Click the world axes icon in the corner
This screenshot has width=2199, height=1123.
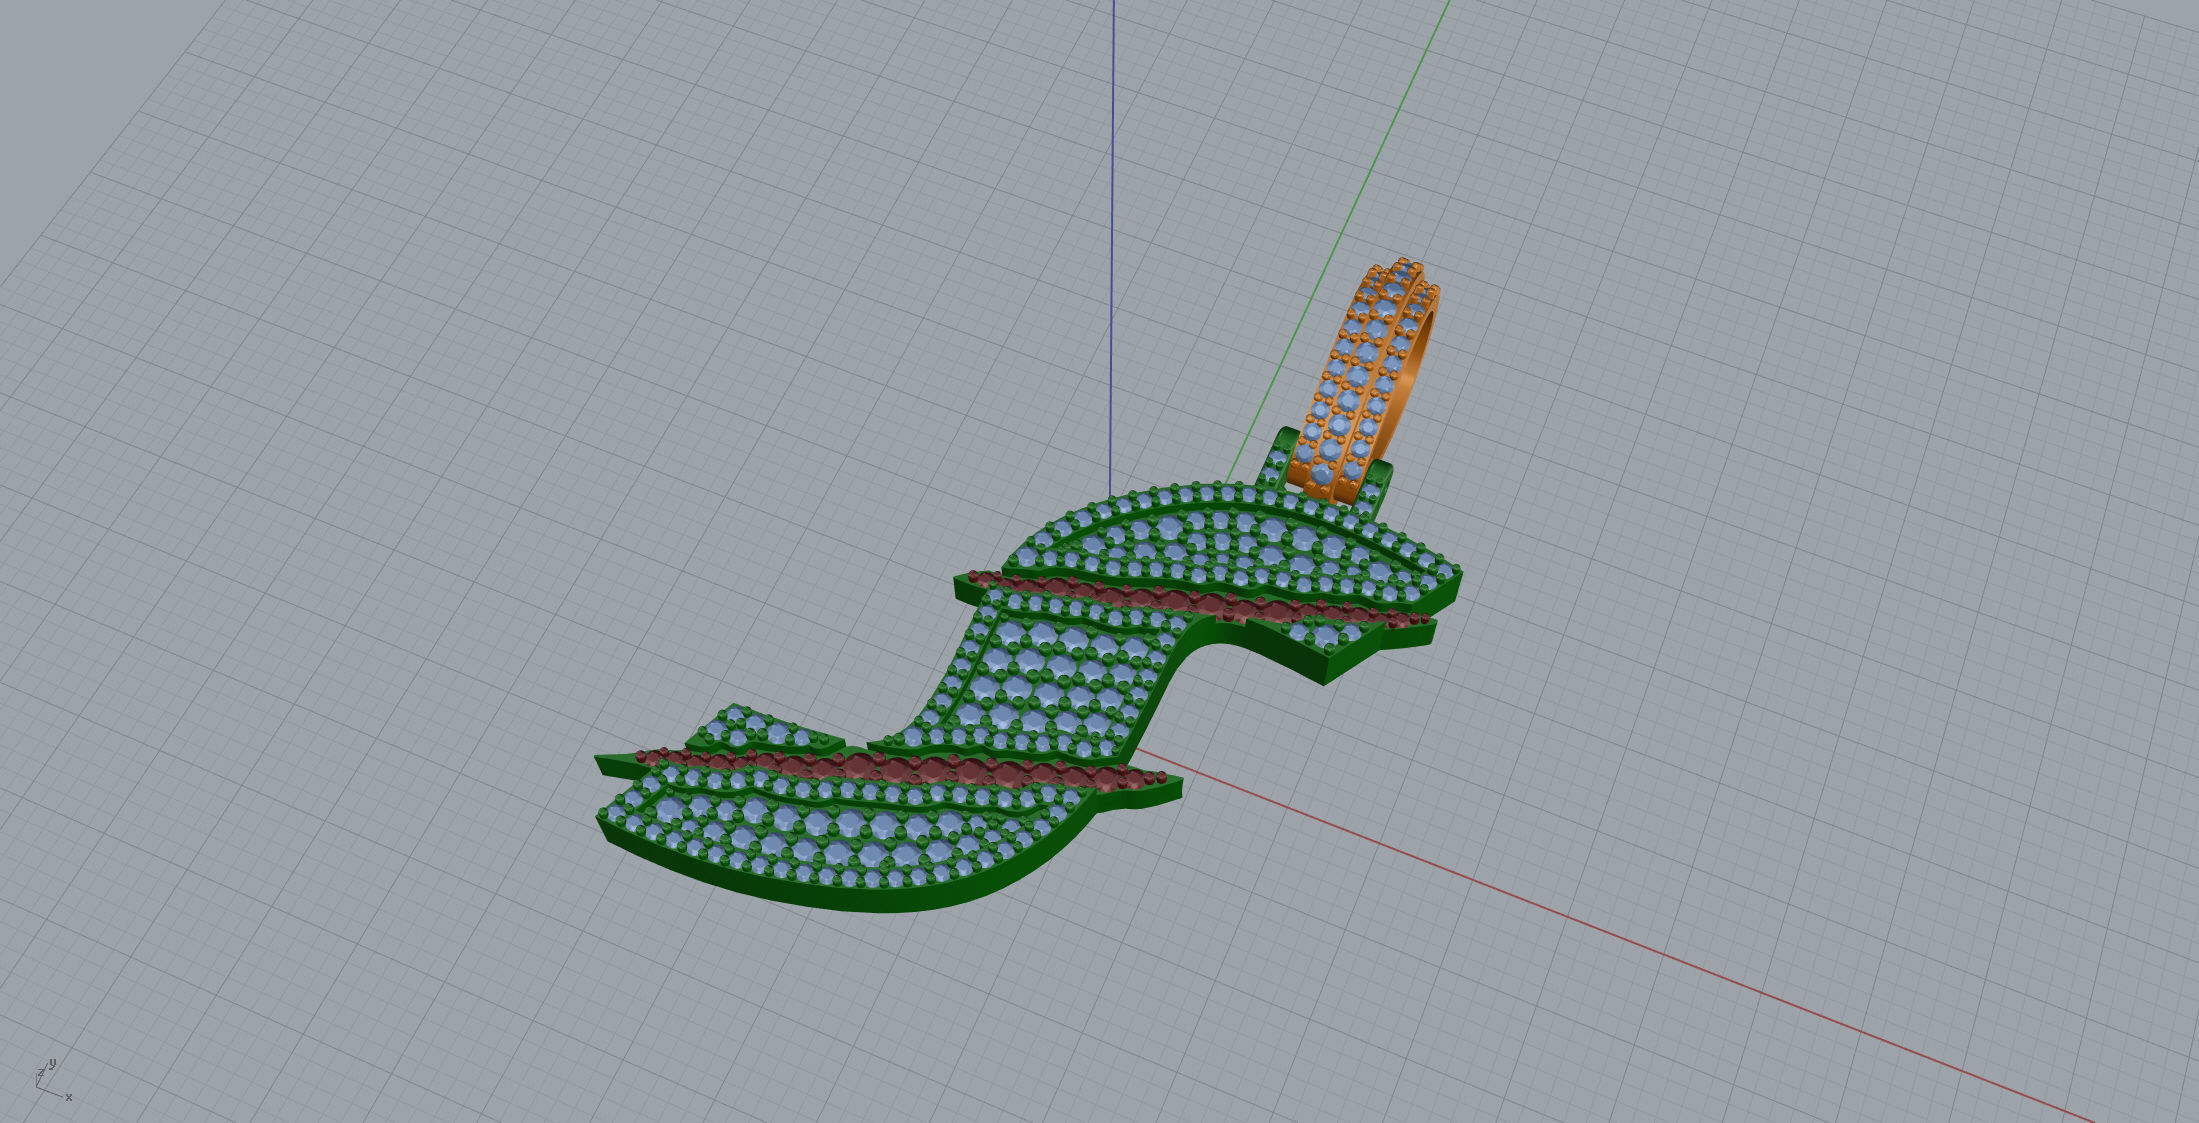point(54,1081)
